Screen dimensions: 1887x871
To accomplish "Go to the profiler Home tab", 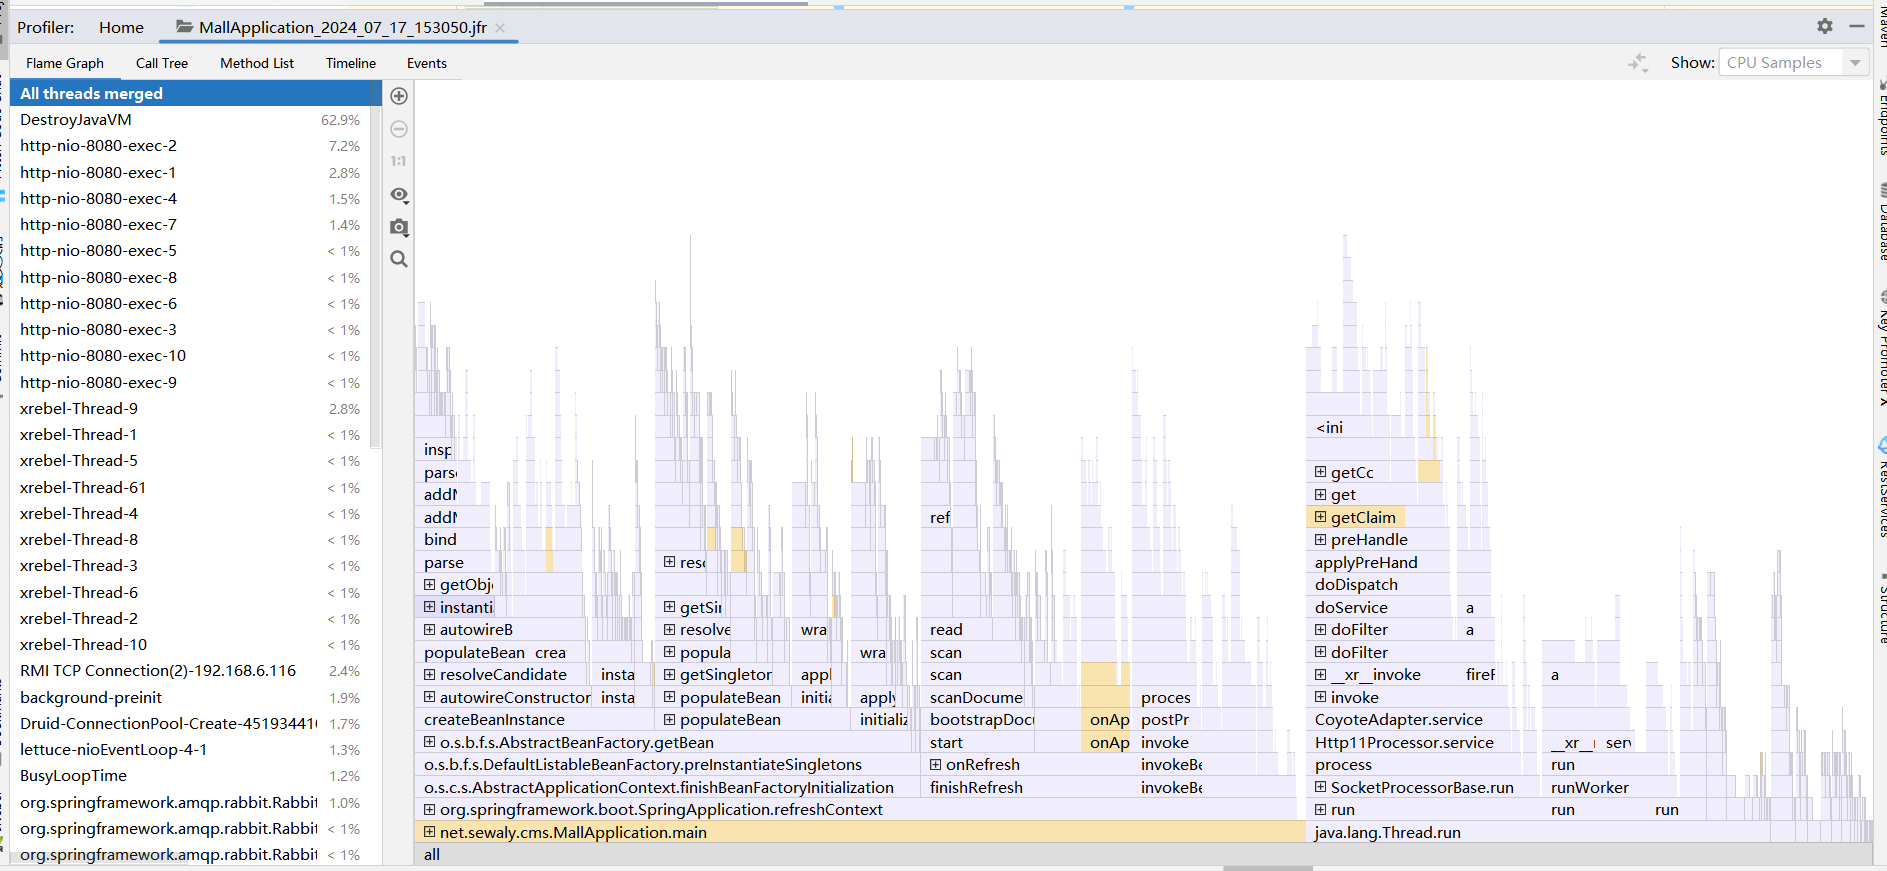I will click(121, 28).
